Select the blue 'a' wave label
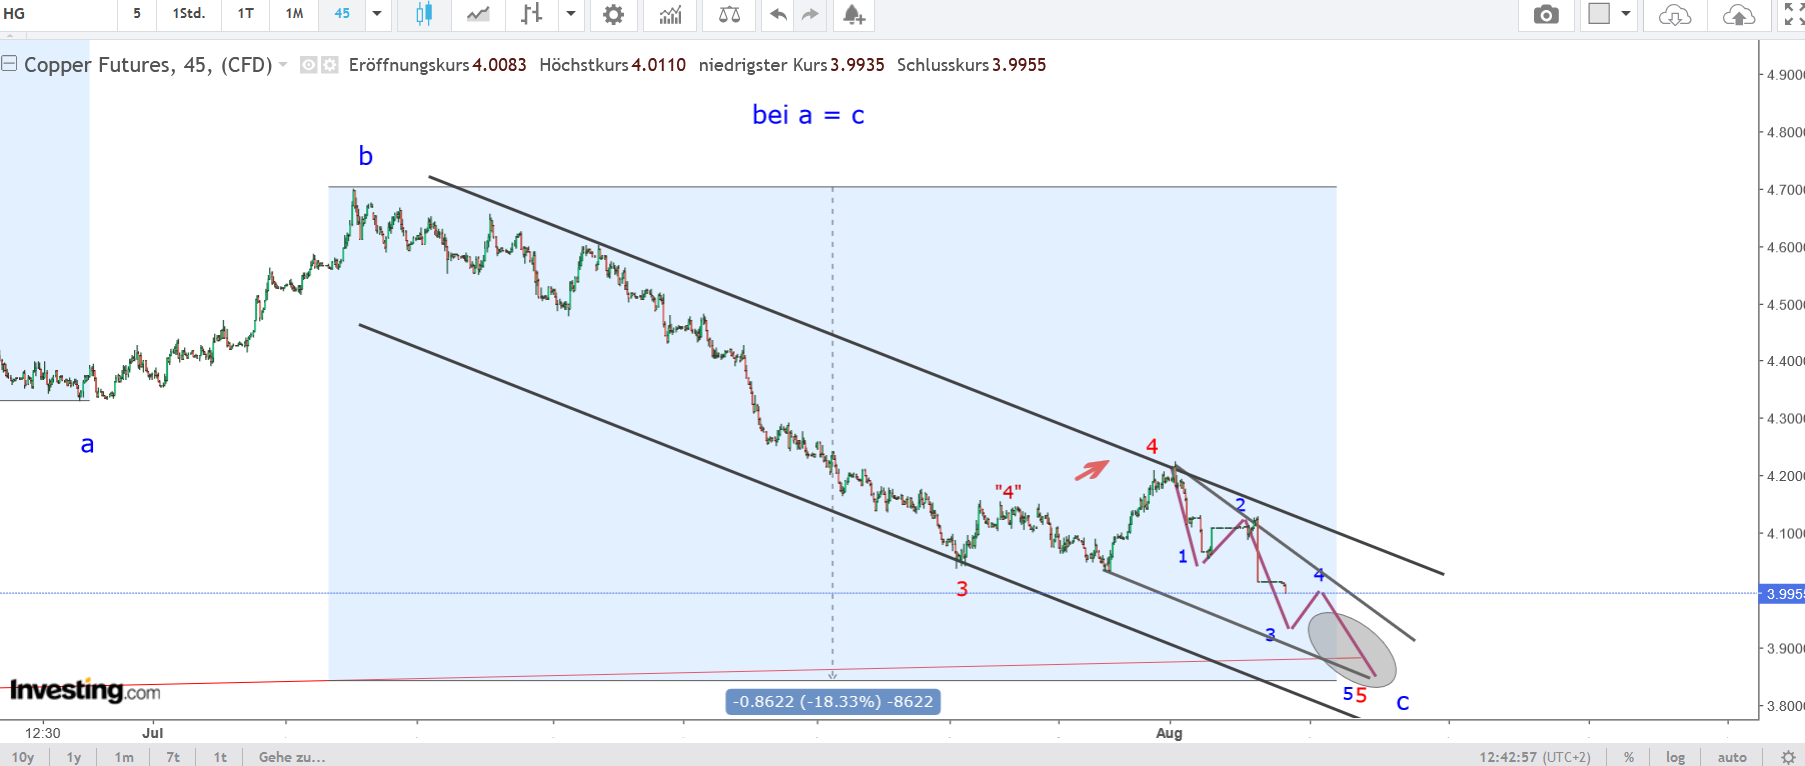This screenshot has height=766, width=1805. pos(87,444)
